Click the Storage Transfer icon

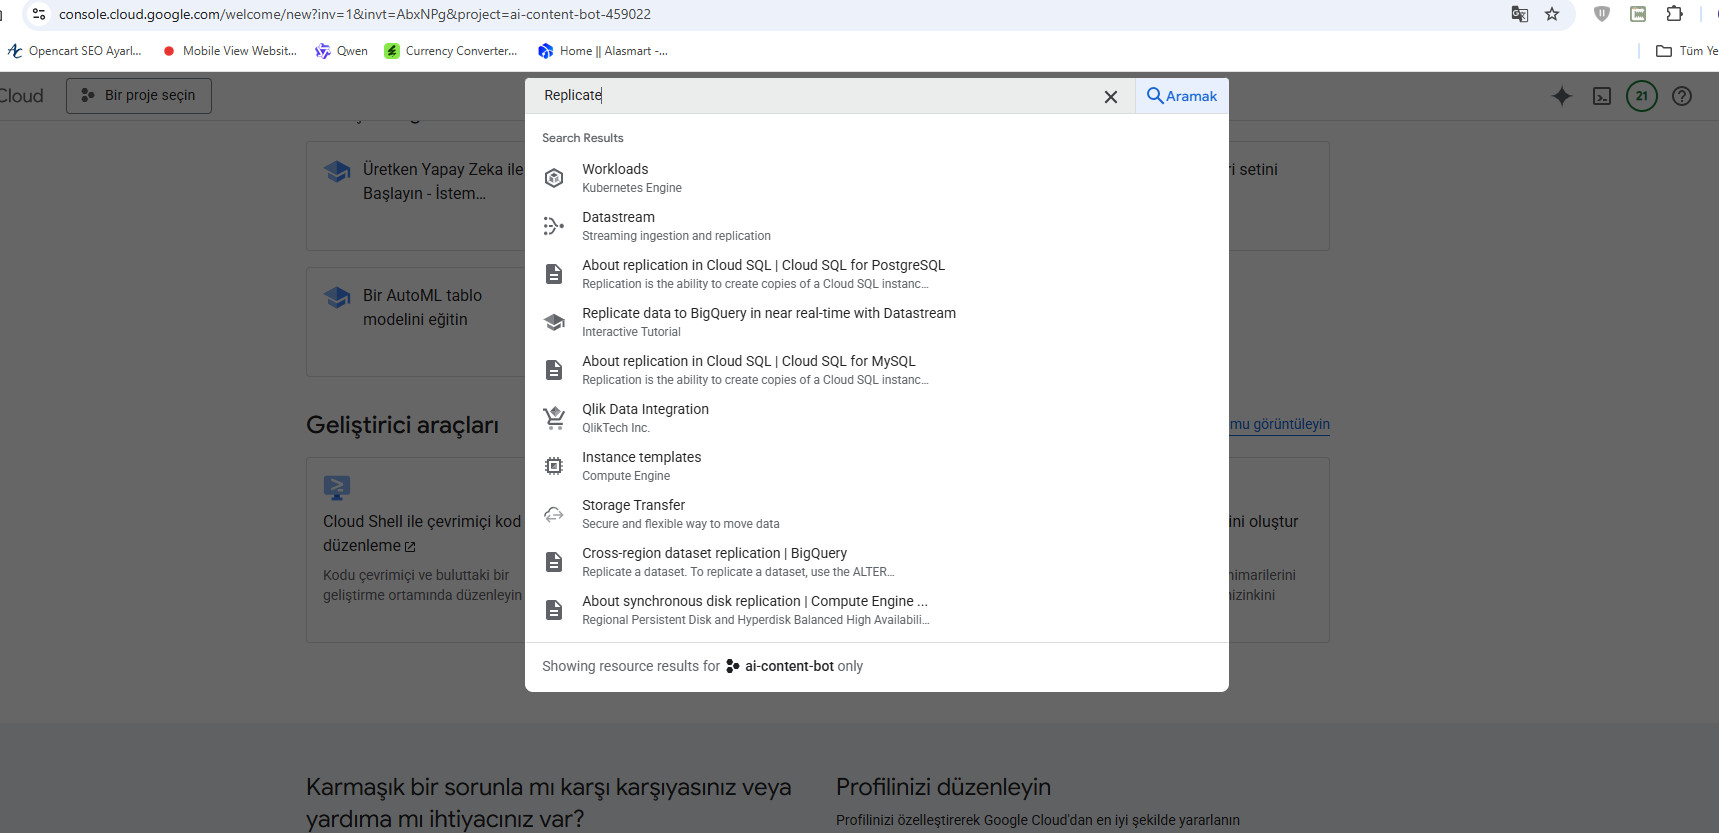[554, 514]
